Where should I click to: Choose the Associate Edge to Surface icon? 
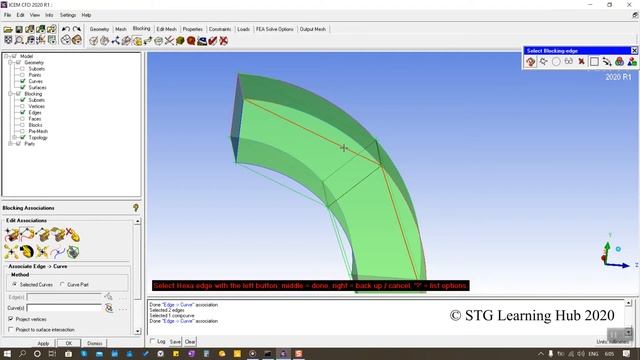tap(42, 235)
